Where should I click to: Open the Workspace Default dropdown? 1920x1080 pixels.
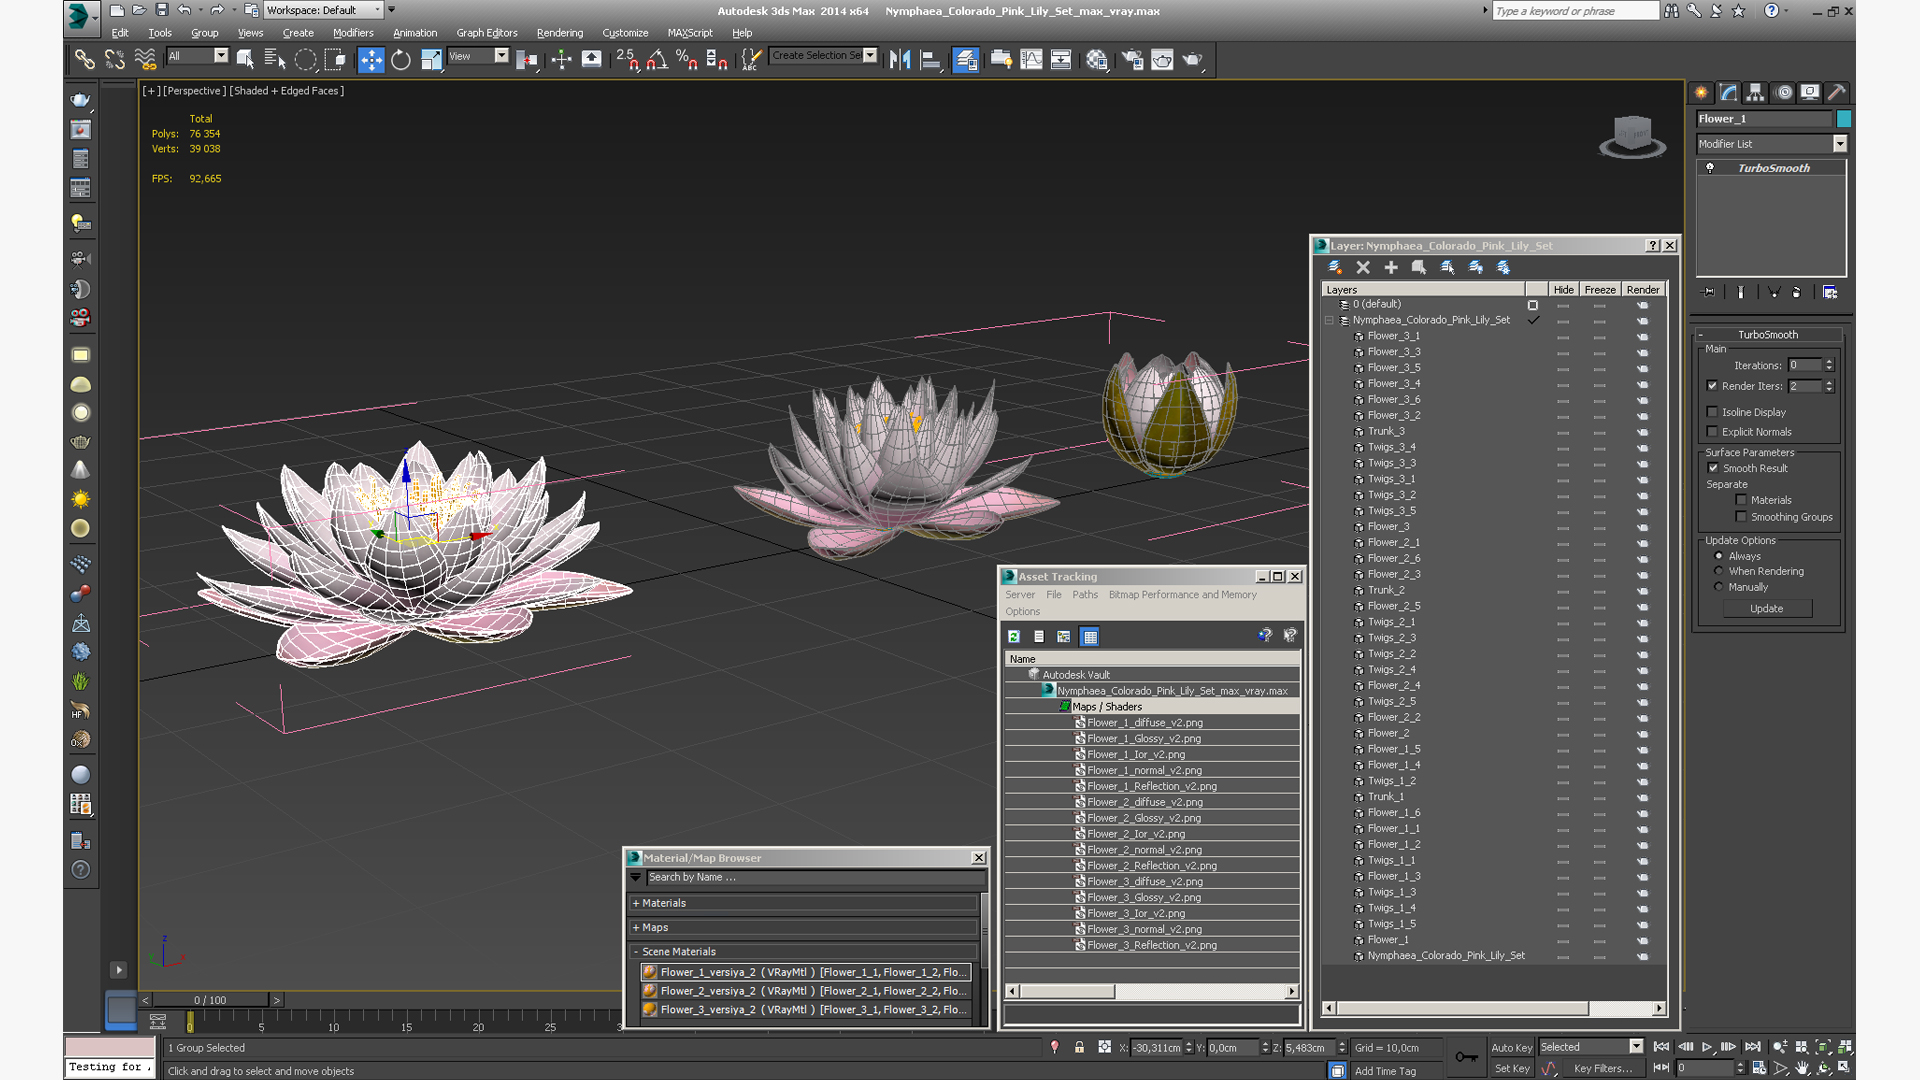[323, 10]
